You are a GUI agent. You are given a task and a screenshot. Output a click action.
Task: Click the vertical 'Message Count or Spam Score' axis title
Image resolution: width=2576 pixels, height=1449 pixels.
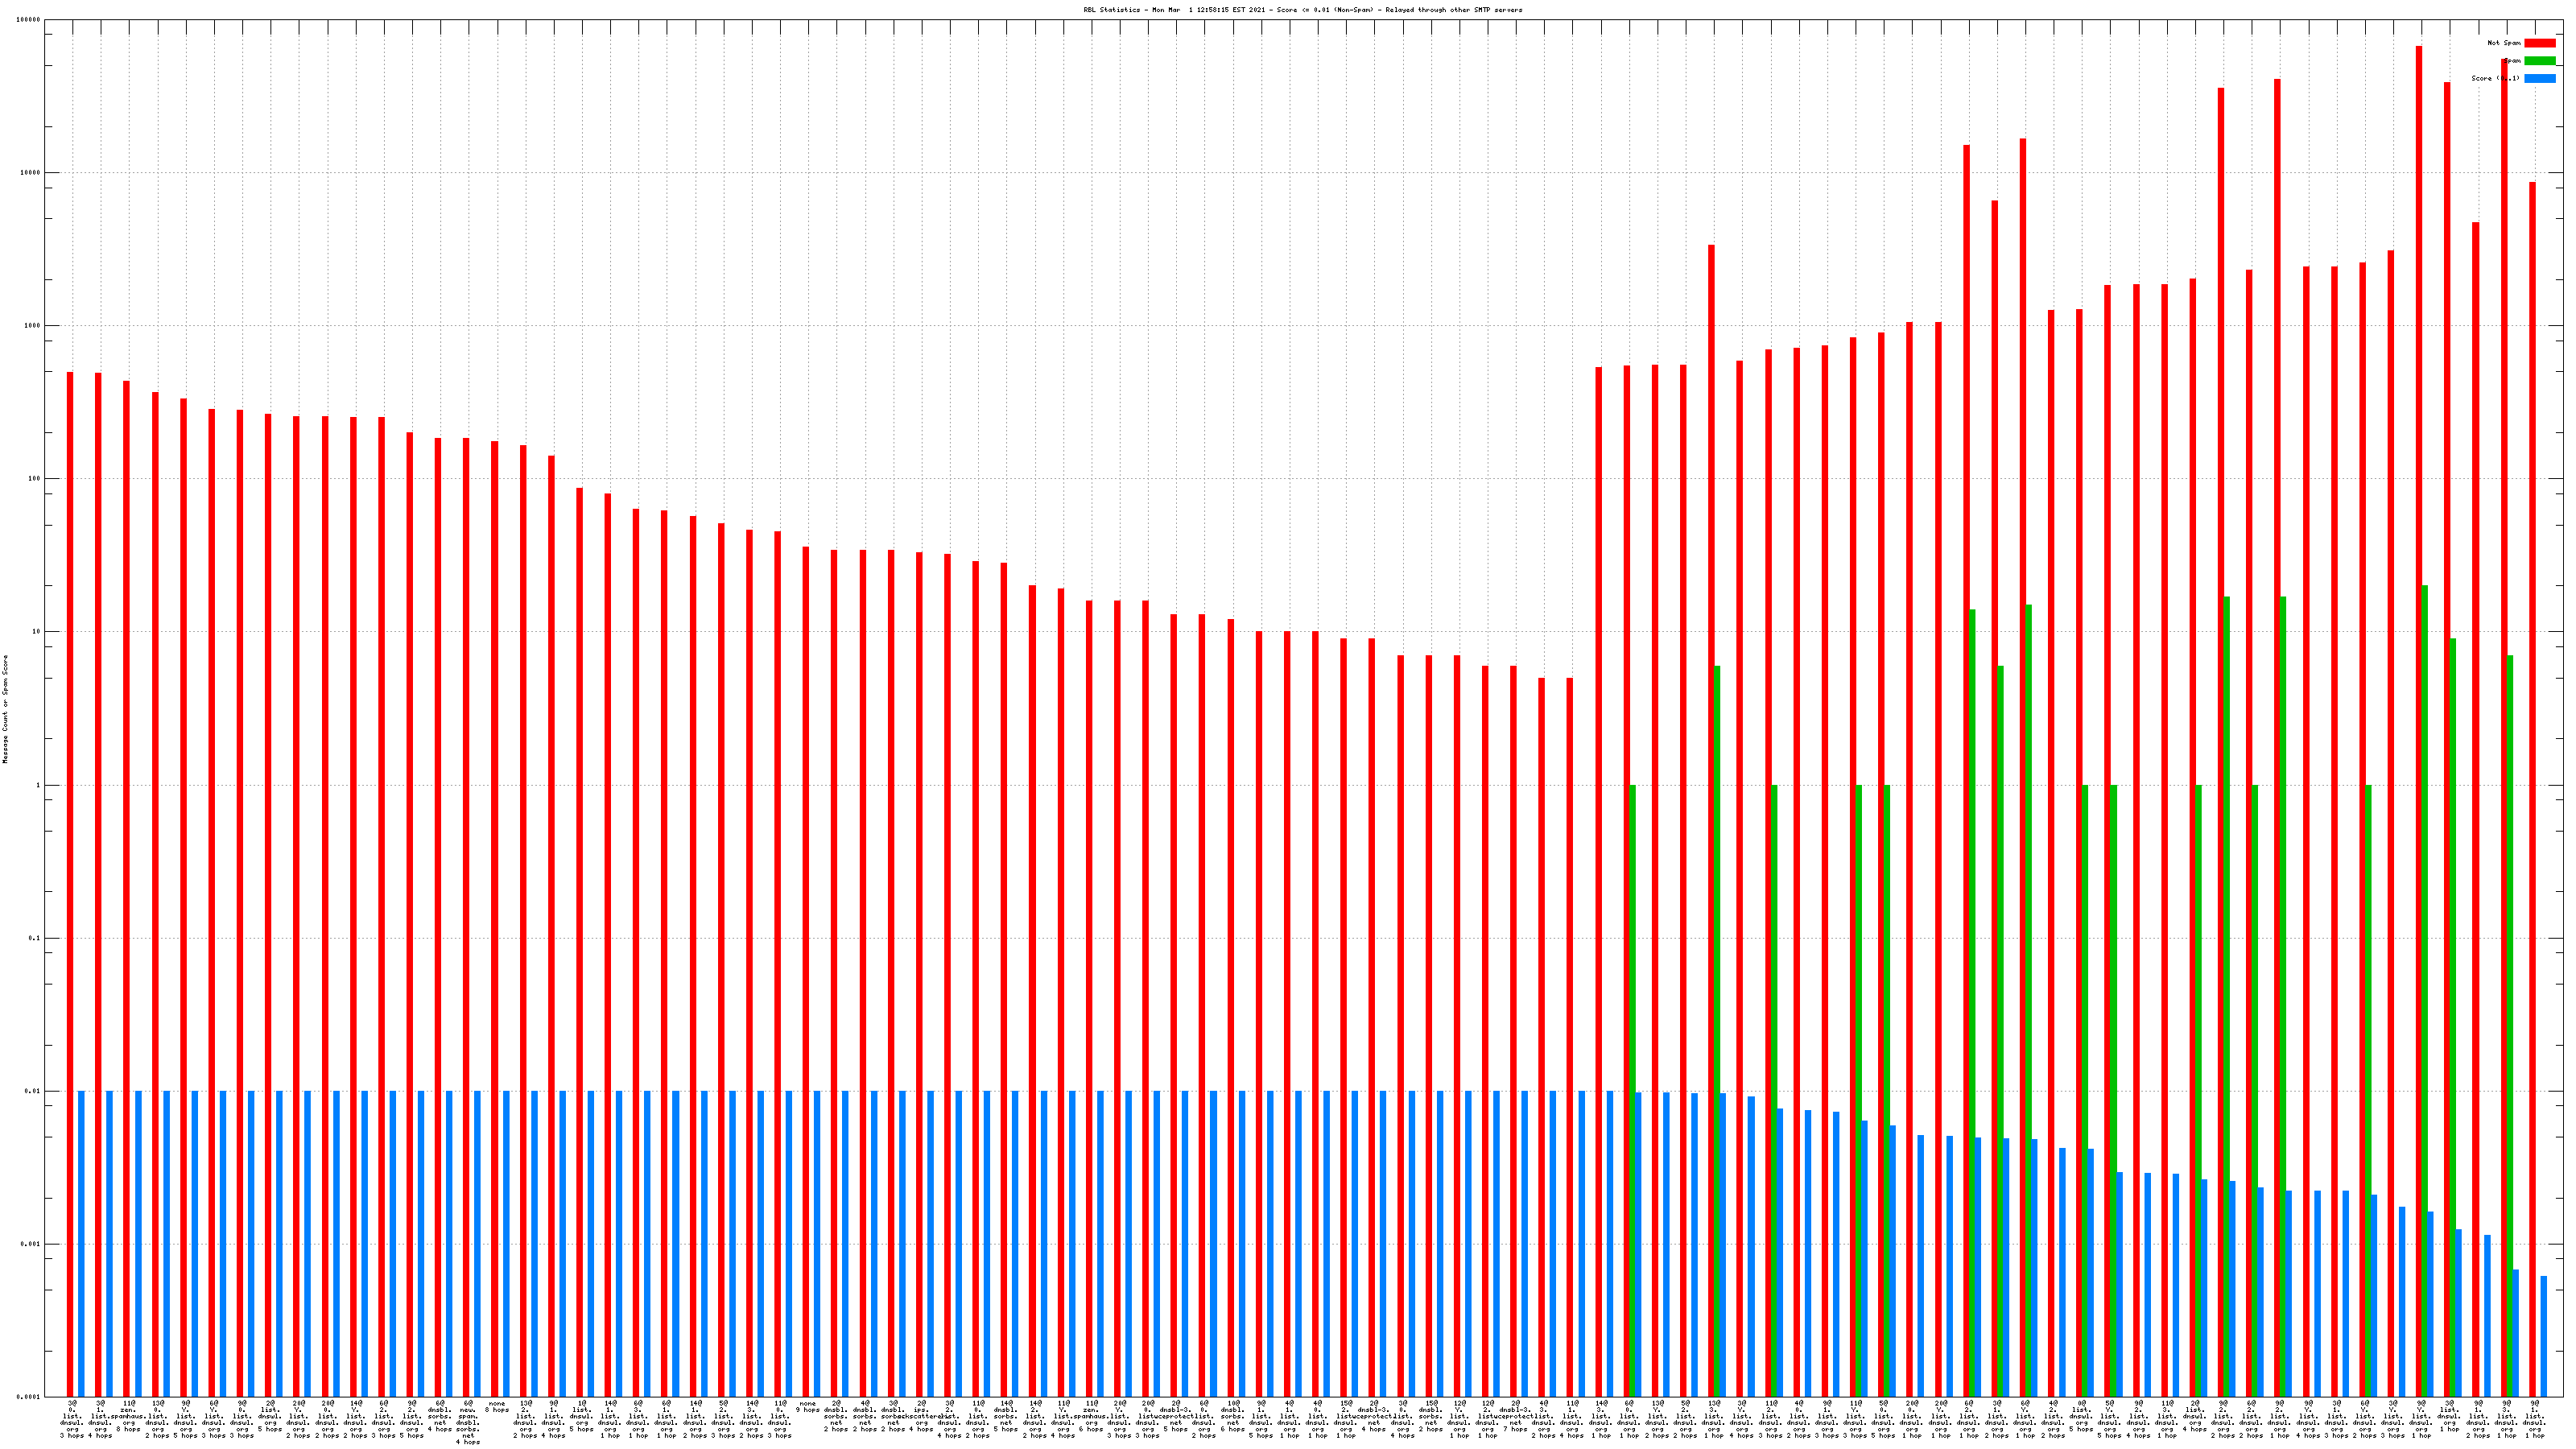point(5,709)
